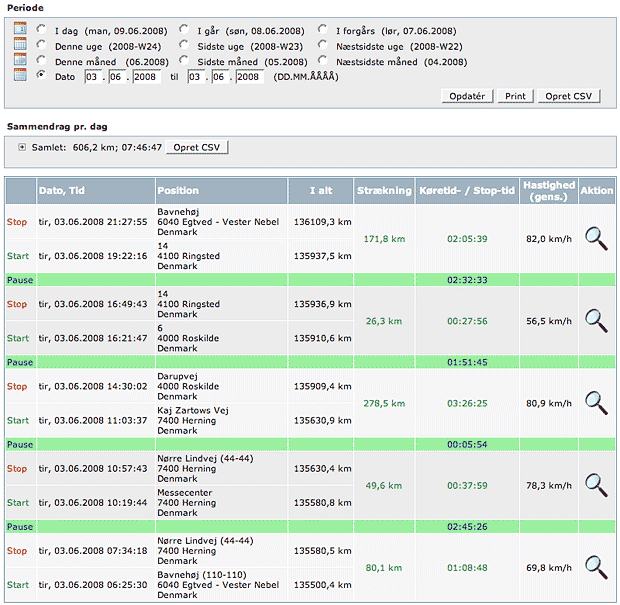Open magnifier for the 80,1 km trip
The height and width of the screenshot is (605, 620).
596,567
